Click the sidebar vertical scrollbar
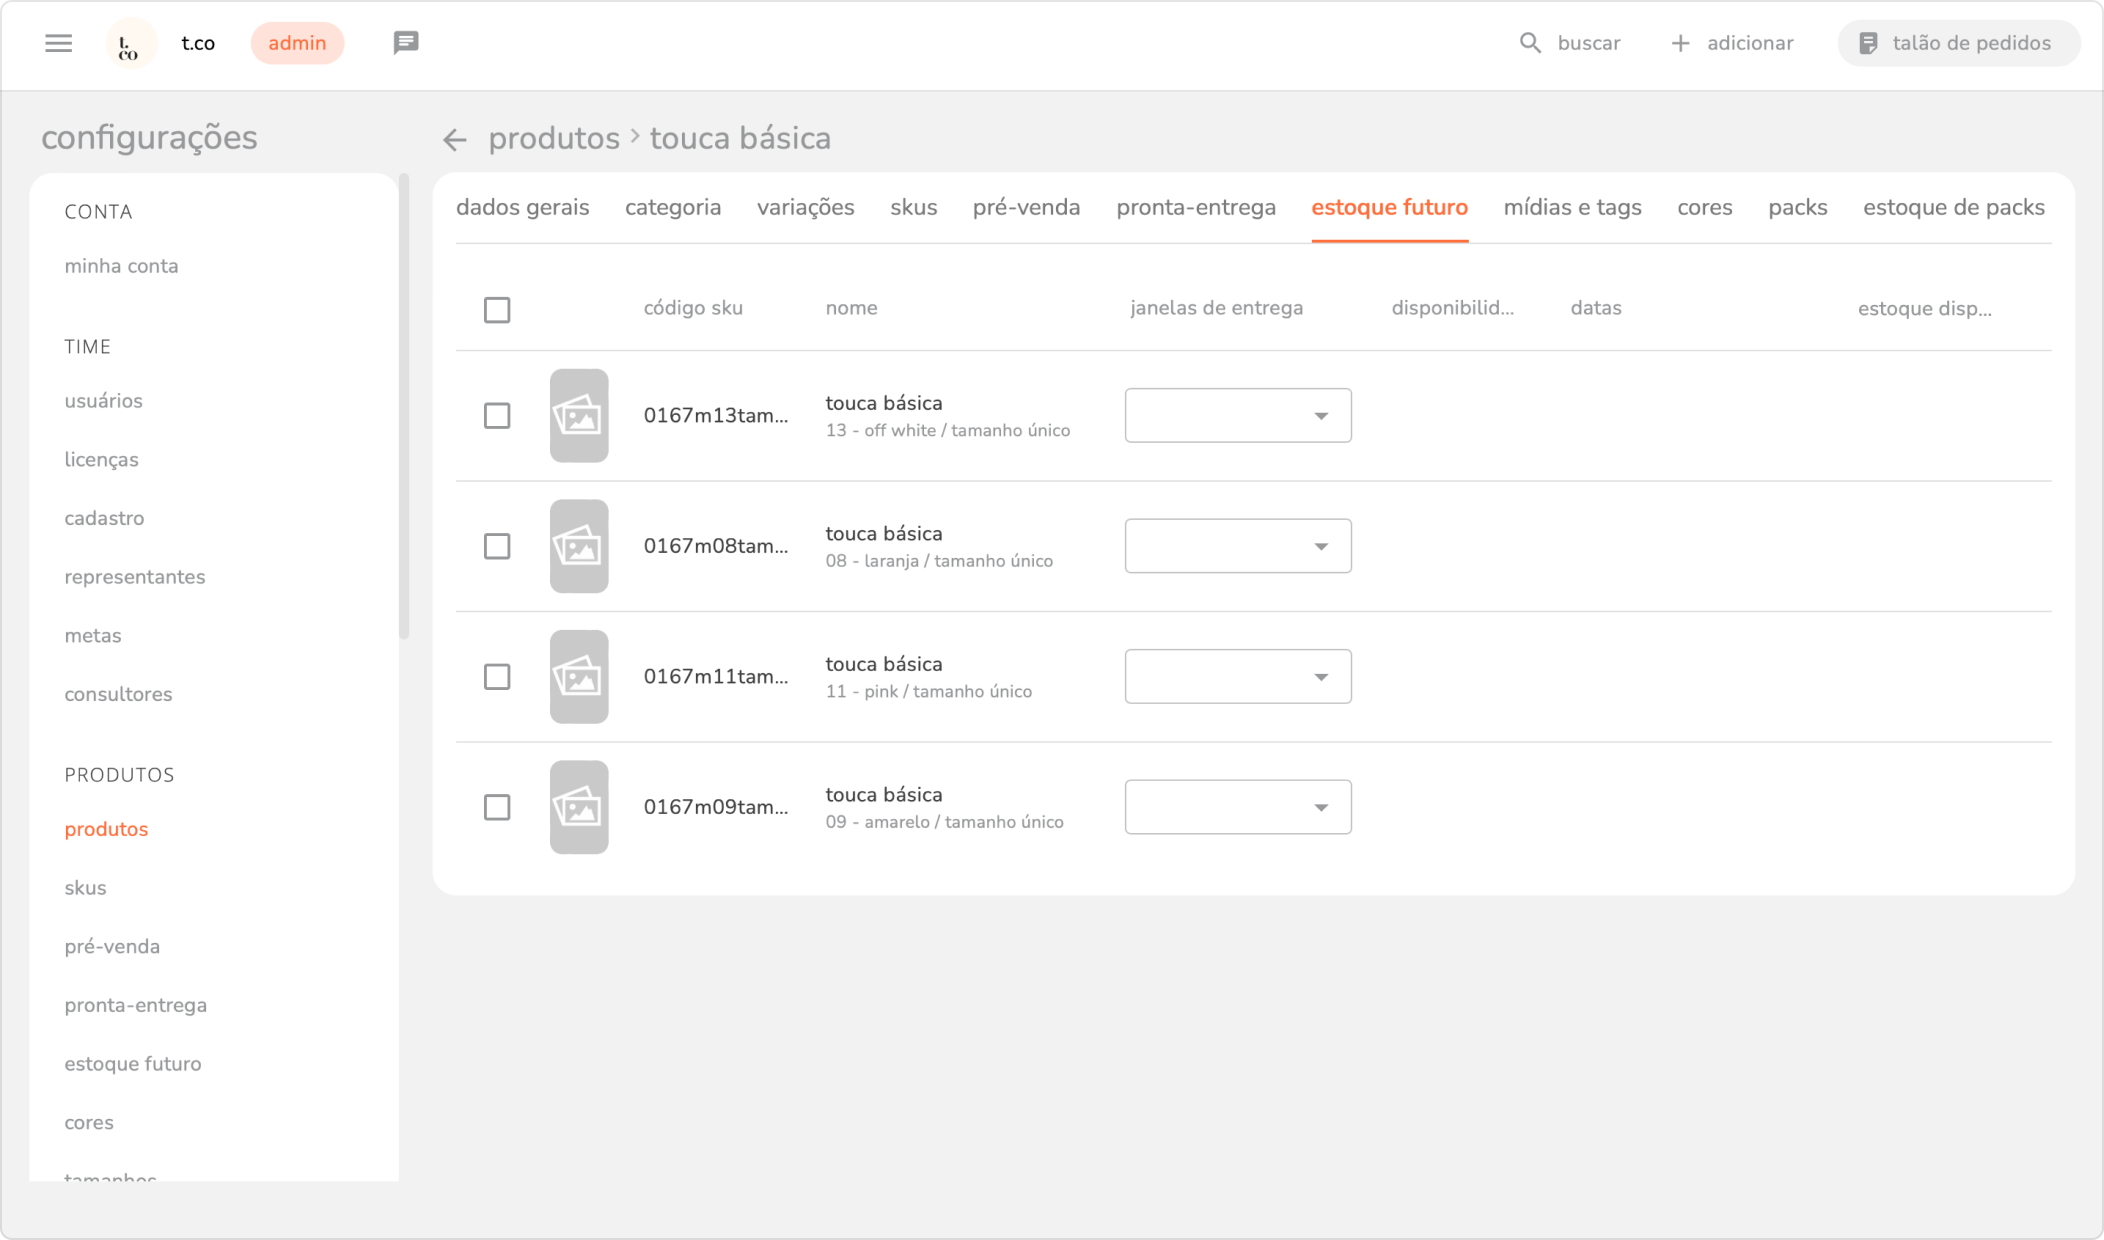The width and height of the screenshot is (2104, 1240). (x=404, y=405)
